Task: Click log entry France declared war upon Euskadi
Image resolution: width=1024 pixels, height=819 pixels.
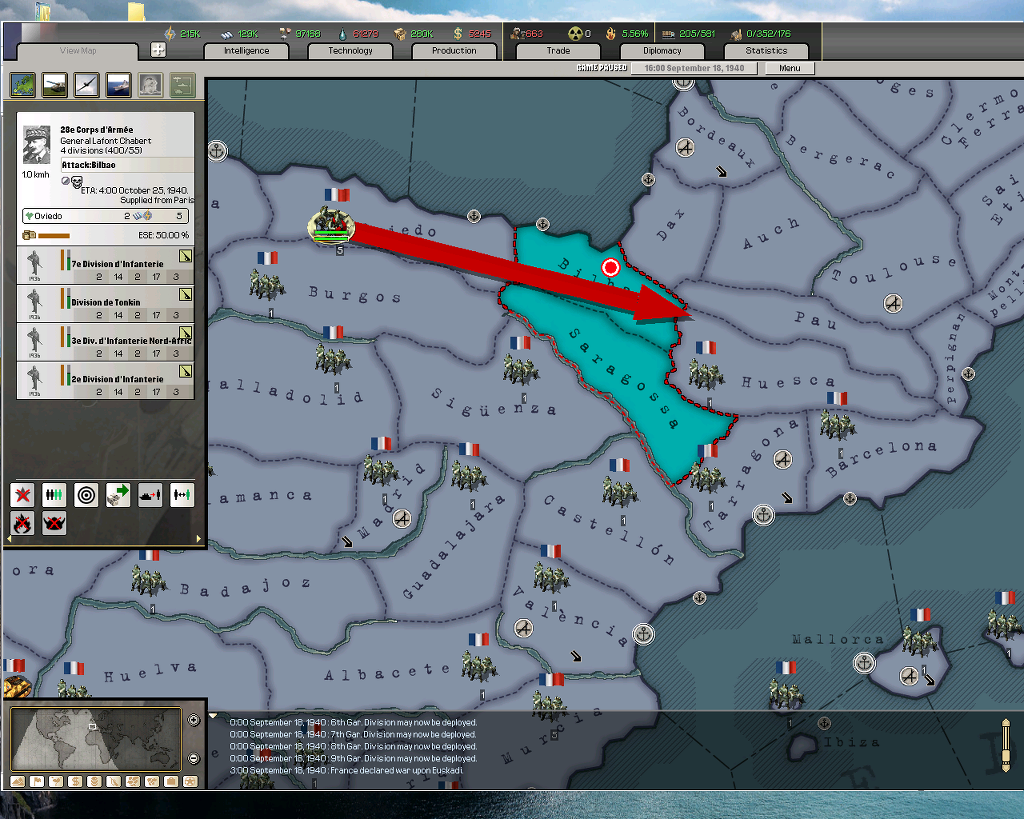Action: 347,771
